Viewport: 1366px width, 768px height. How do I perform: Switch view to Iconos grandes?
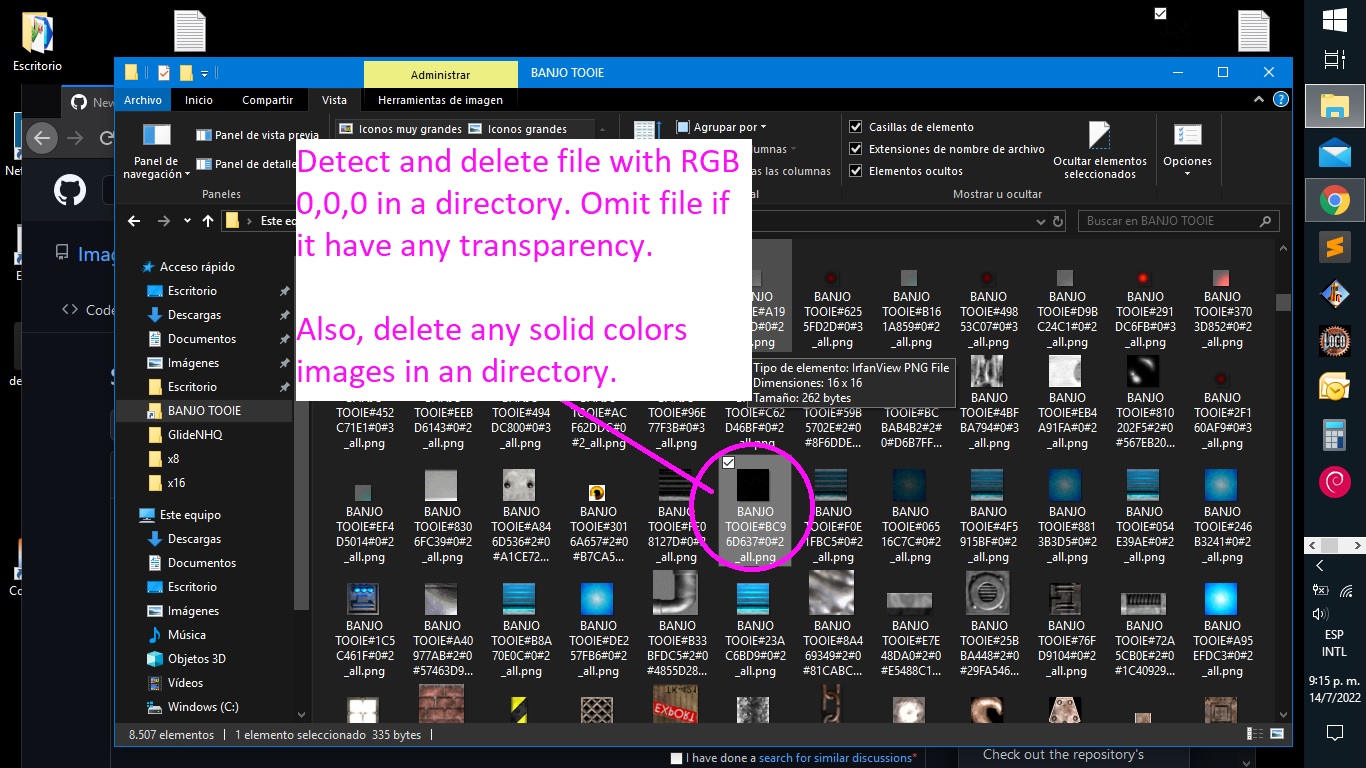tap(527, 128)
